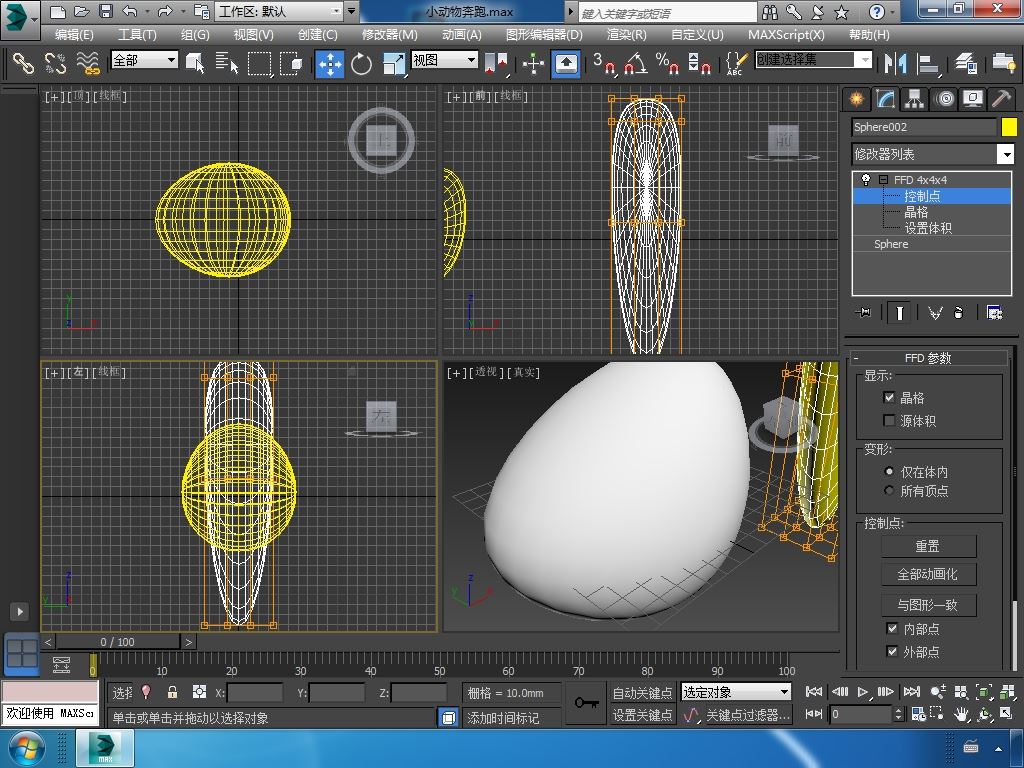Toggle the FFD 4x4x4 lightbulb visibility
This screenshot has width=1024, height=768.
click(866, 180)
